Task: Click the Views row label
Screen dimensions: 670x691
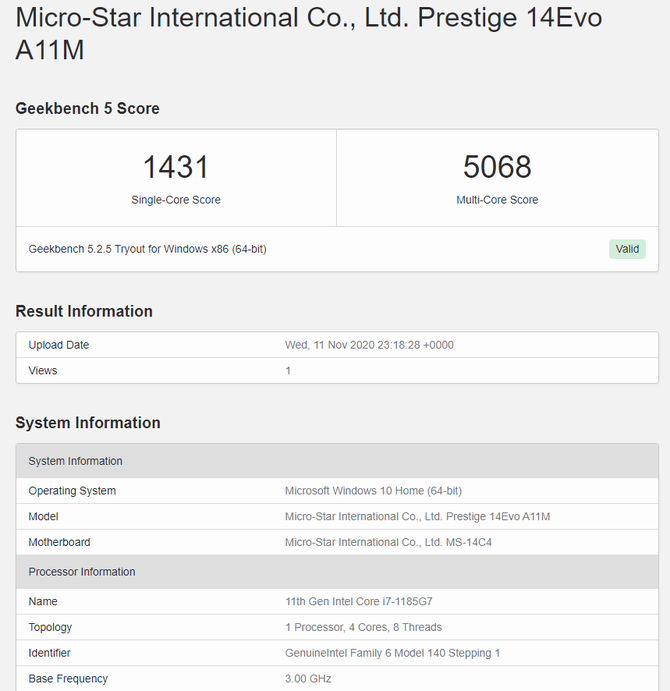Action: 43,371
